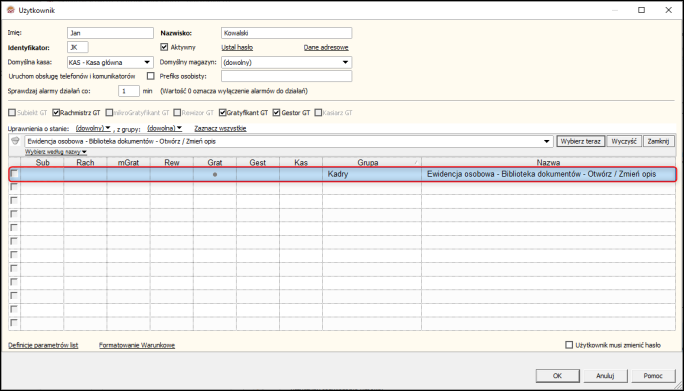Click the Nazwa column header
Image resolution: width=684 pixels, height=391 pixels.
[548, 162]
